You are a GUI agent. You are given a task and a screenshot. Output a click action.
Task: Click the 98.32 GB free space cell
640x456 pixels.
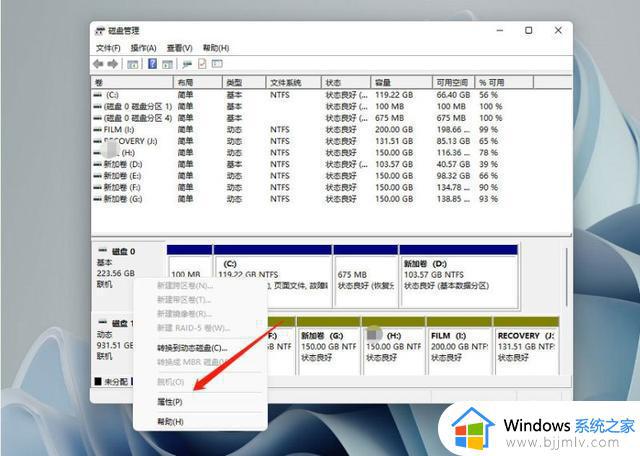coord(453,176)
